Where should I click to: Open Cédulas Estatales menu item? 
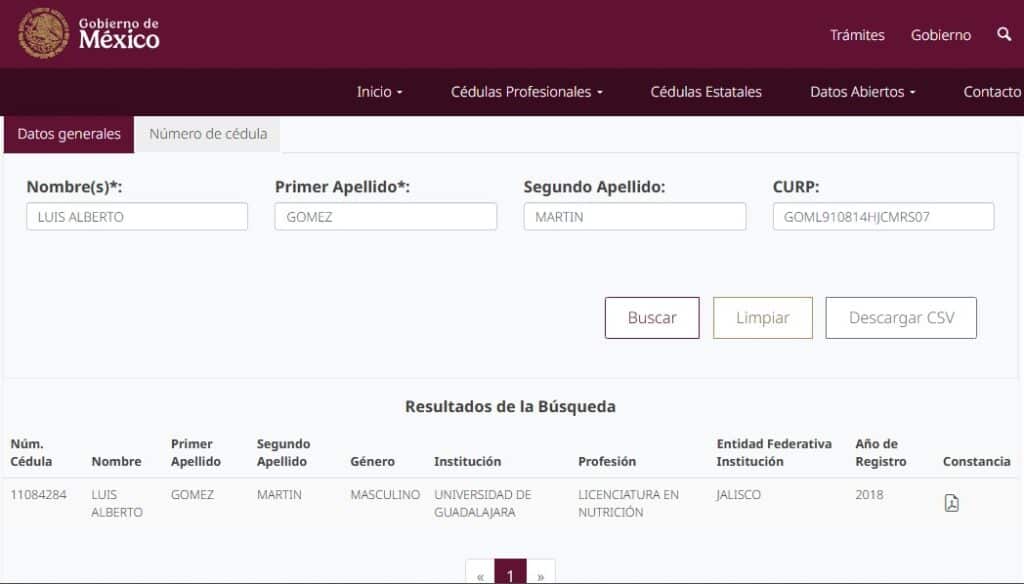(x=706, y=92)
